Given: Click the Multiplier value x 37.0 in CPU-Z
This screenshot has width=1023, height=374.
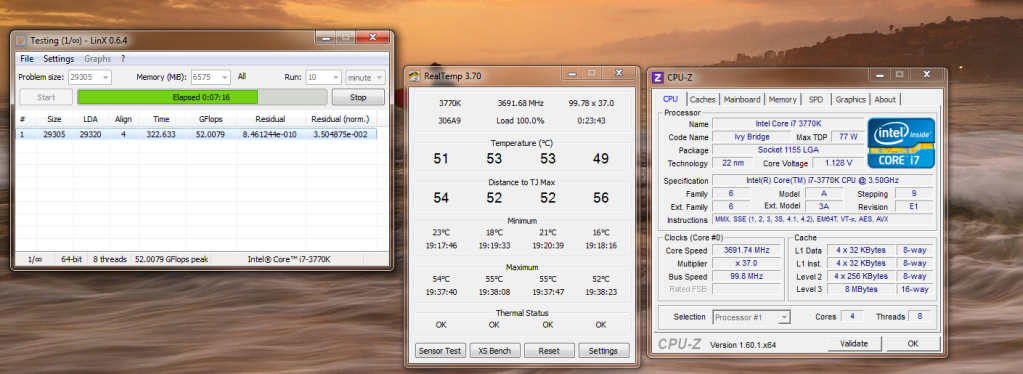Looking at the screenshot, I should point(746,263).
